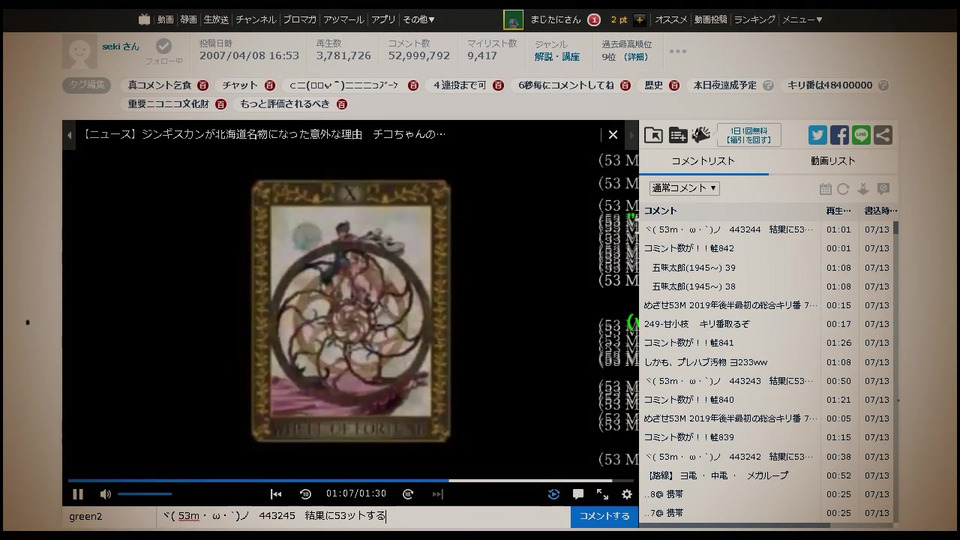Open the 生放送 menu item
The image size is (960, 540).
coord(216,20)
